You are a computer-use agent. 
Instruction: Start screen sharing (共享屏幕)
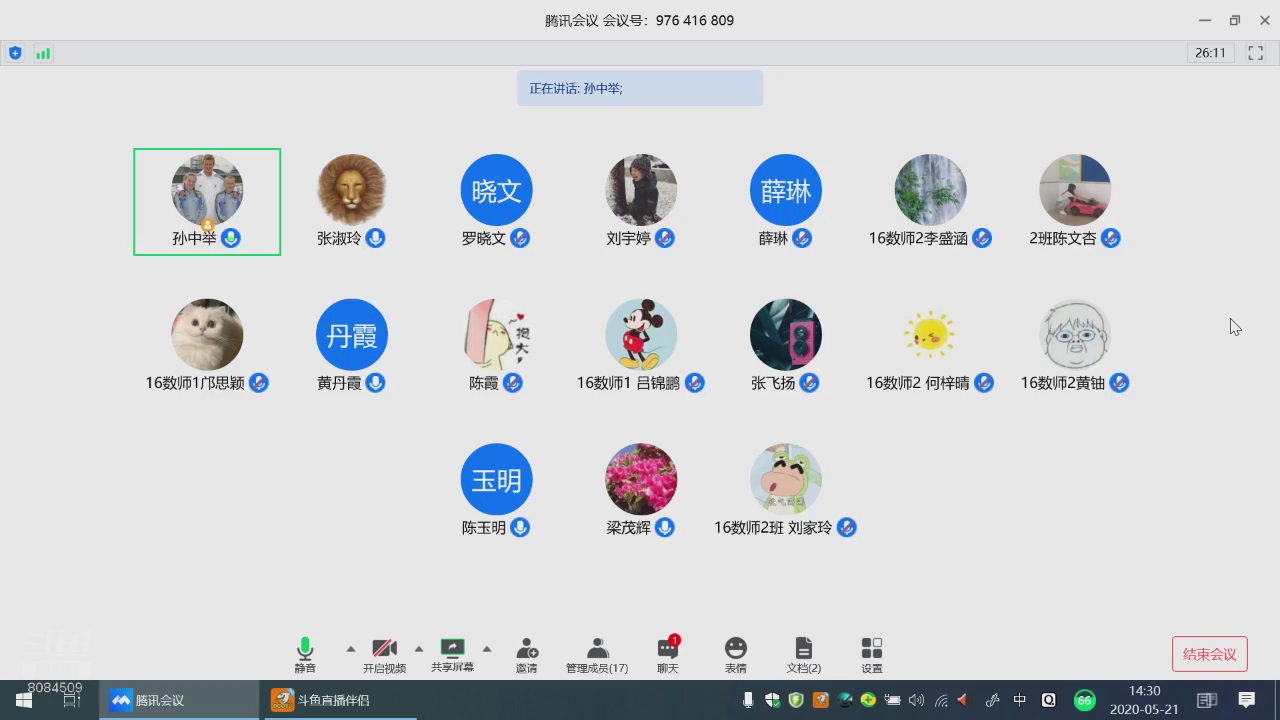coord(452,654)
